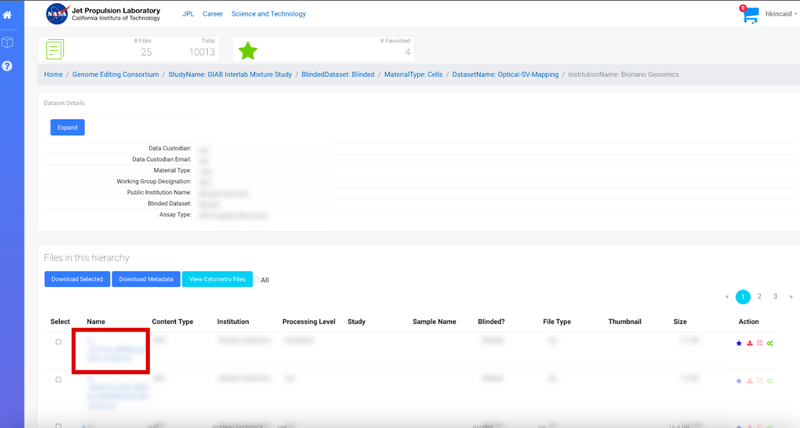Viewport: 800px width, 428px height.
Task: Click the Institution column header
Action: (233, 322)
